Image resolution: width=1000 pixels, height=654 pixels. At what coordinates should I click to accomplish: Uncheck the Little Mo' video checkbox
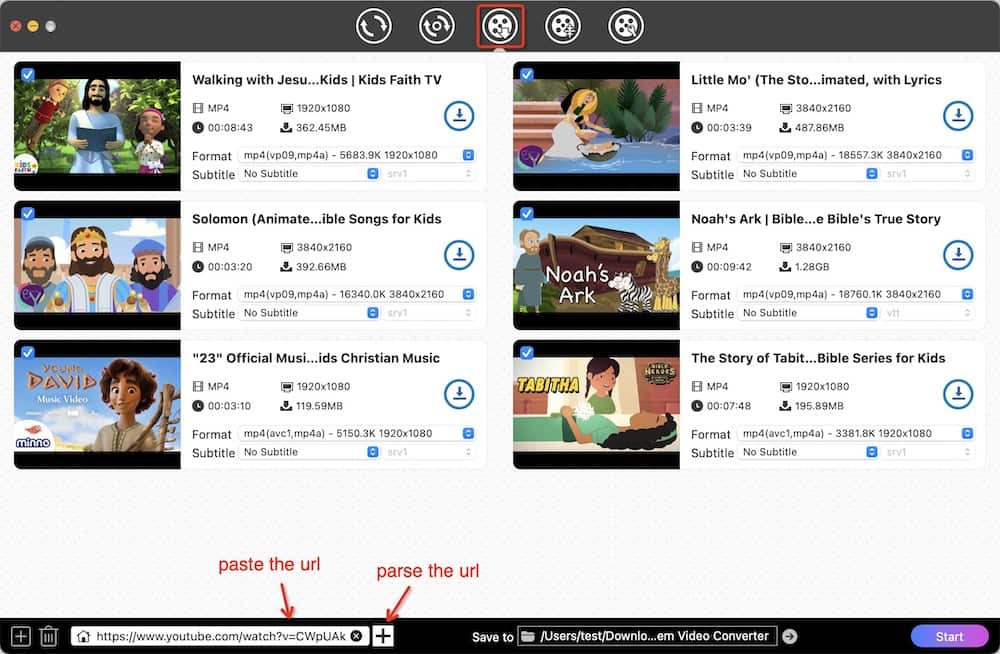tap(527, 74)
